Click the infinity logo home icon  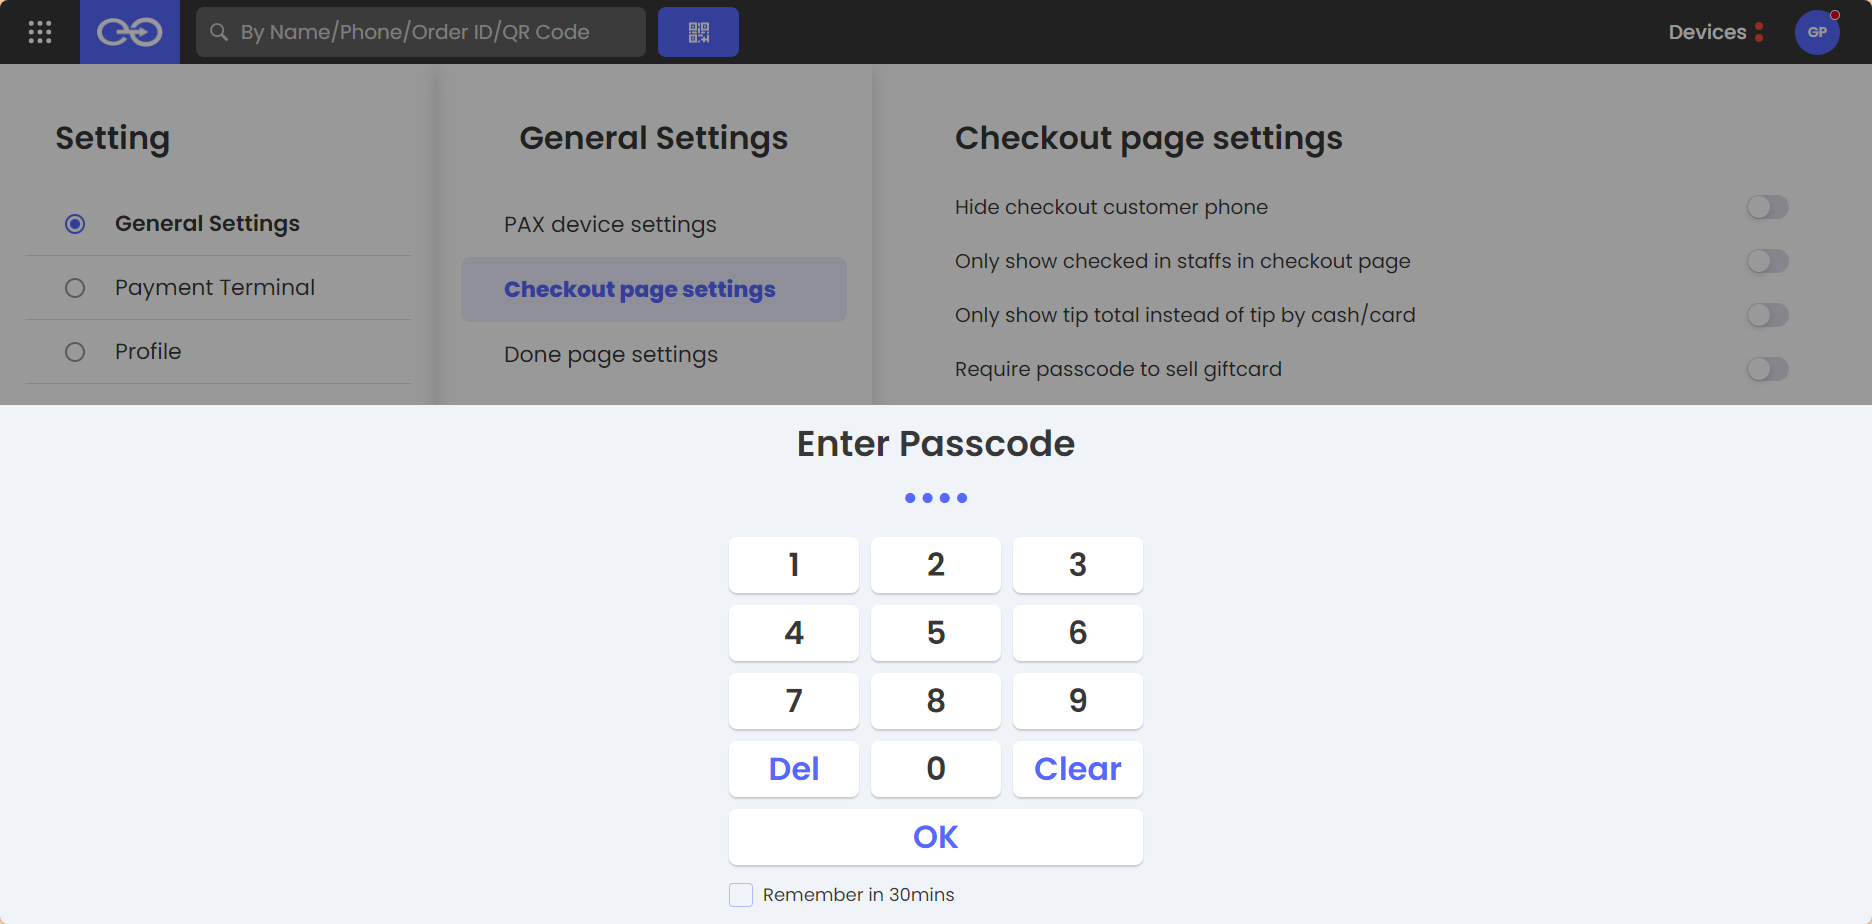coord(130,32)
